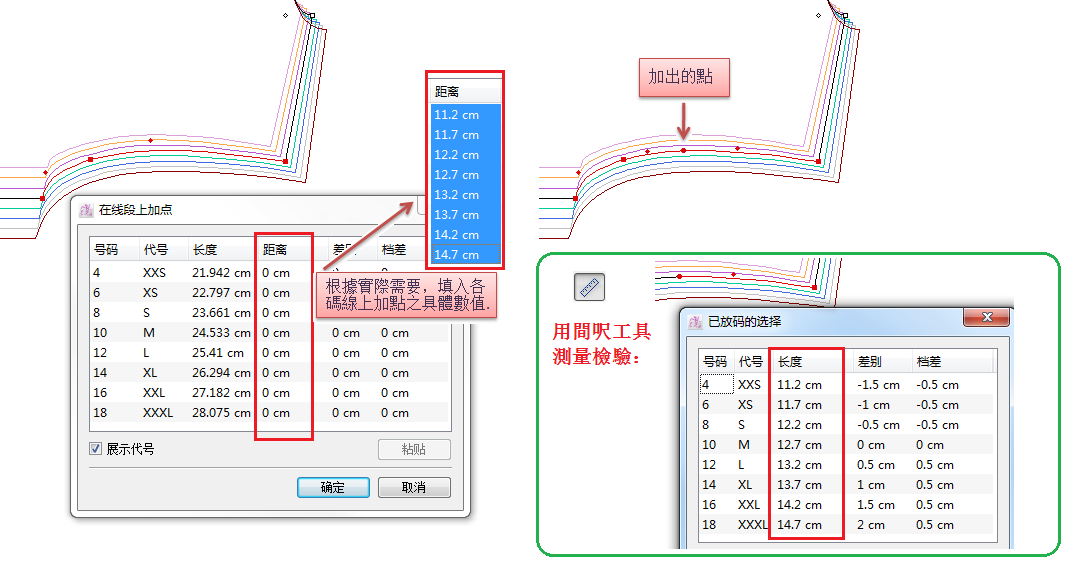Edit the 距离 cell for size XXXL
Image resolution: width=1072 pixels, height=572 pixels.
pos(276,413)
